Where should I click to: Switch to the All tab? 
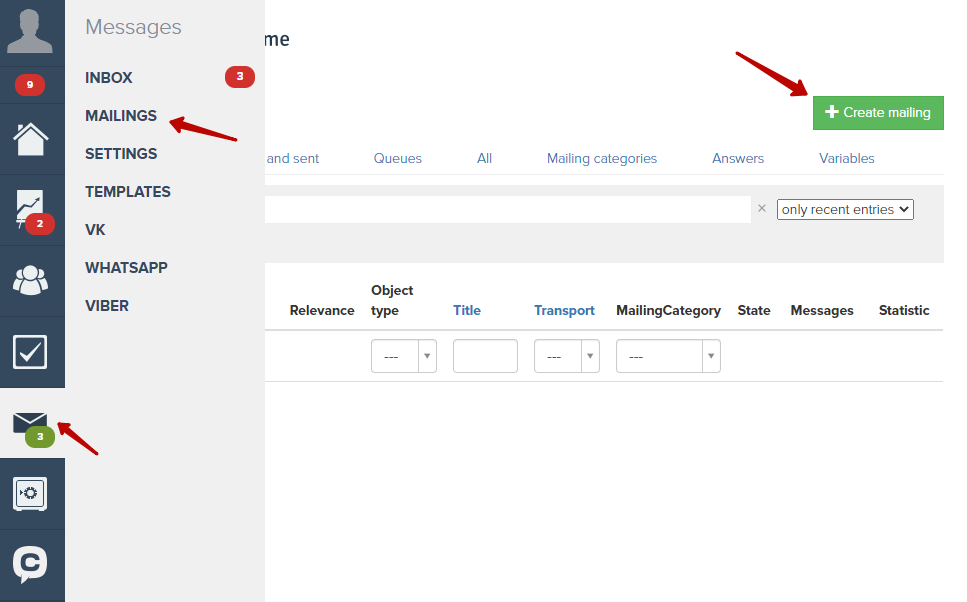tap(484, 159)
